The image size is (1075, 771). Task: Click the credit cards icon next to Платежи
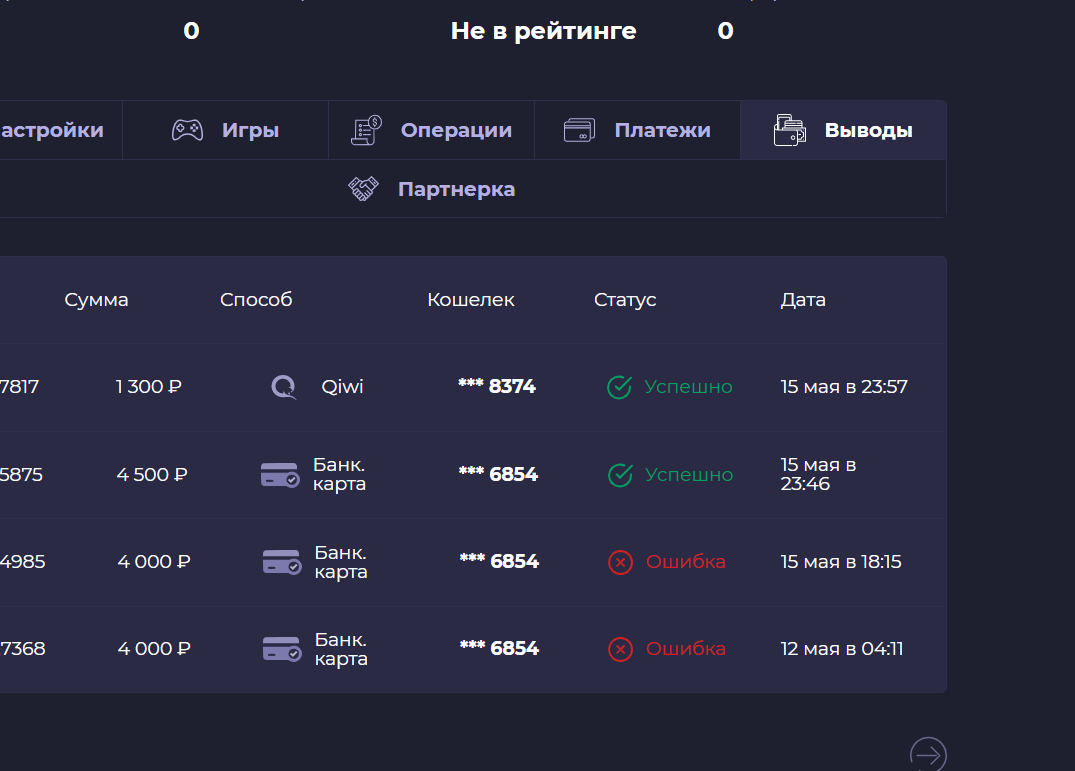pyautogui.click(x=579, y=130)
